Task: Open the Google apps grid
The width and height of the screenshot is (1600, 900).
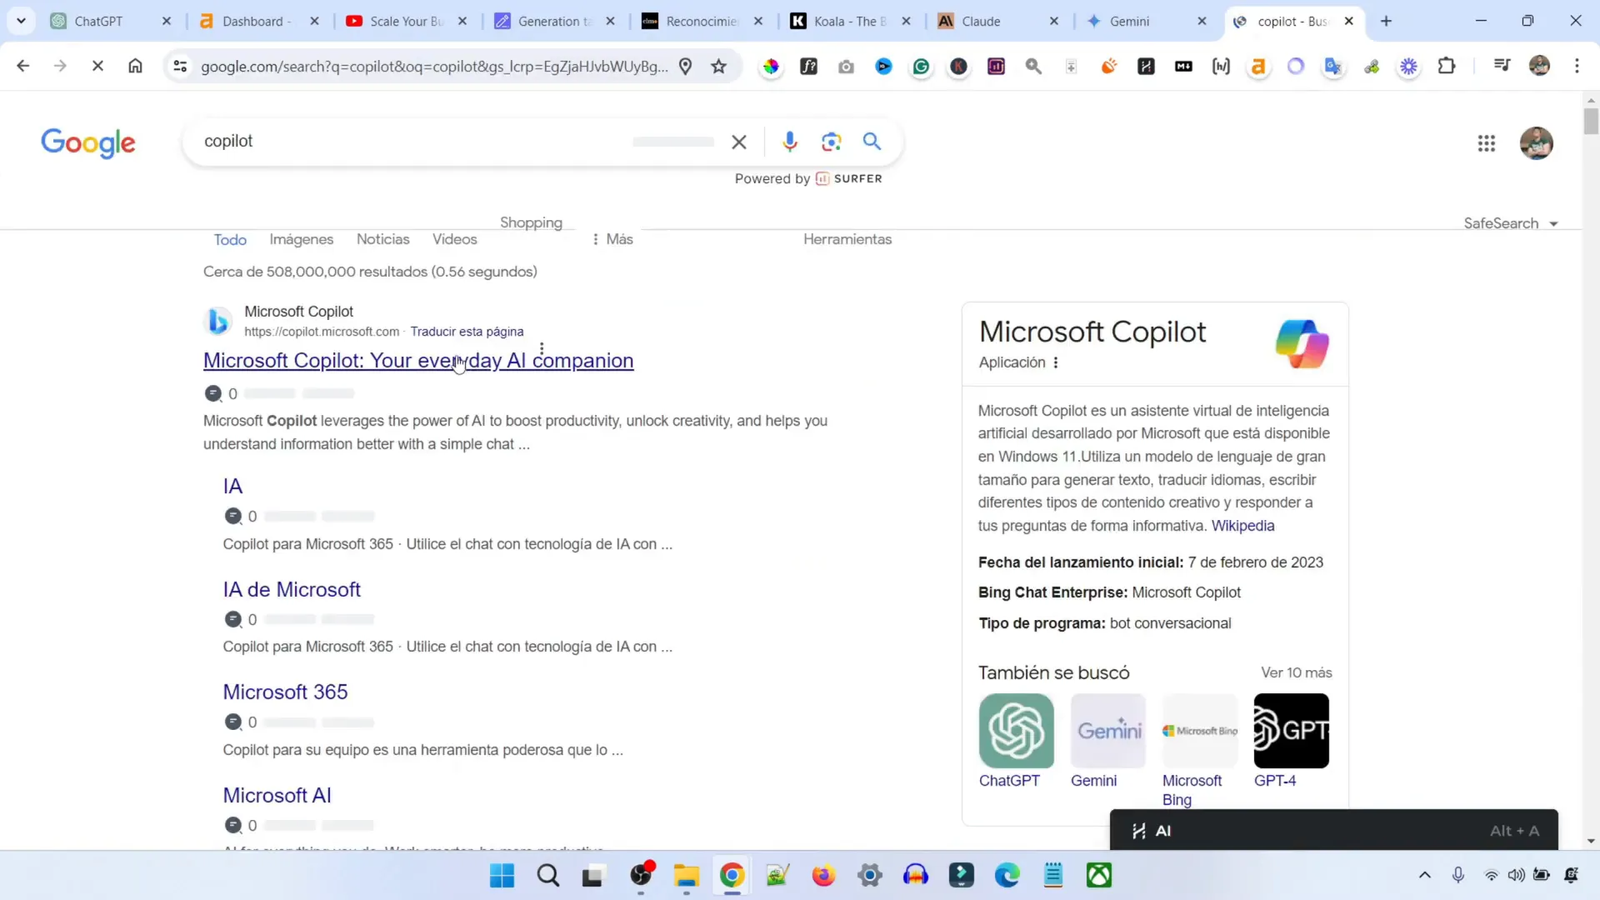Action: pos(1486,143)
